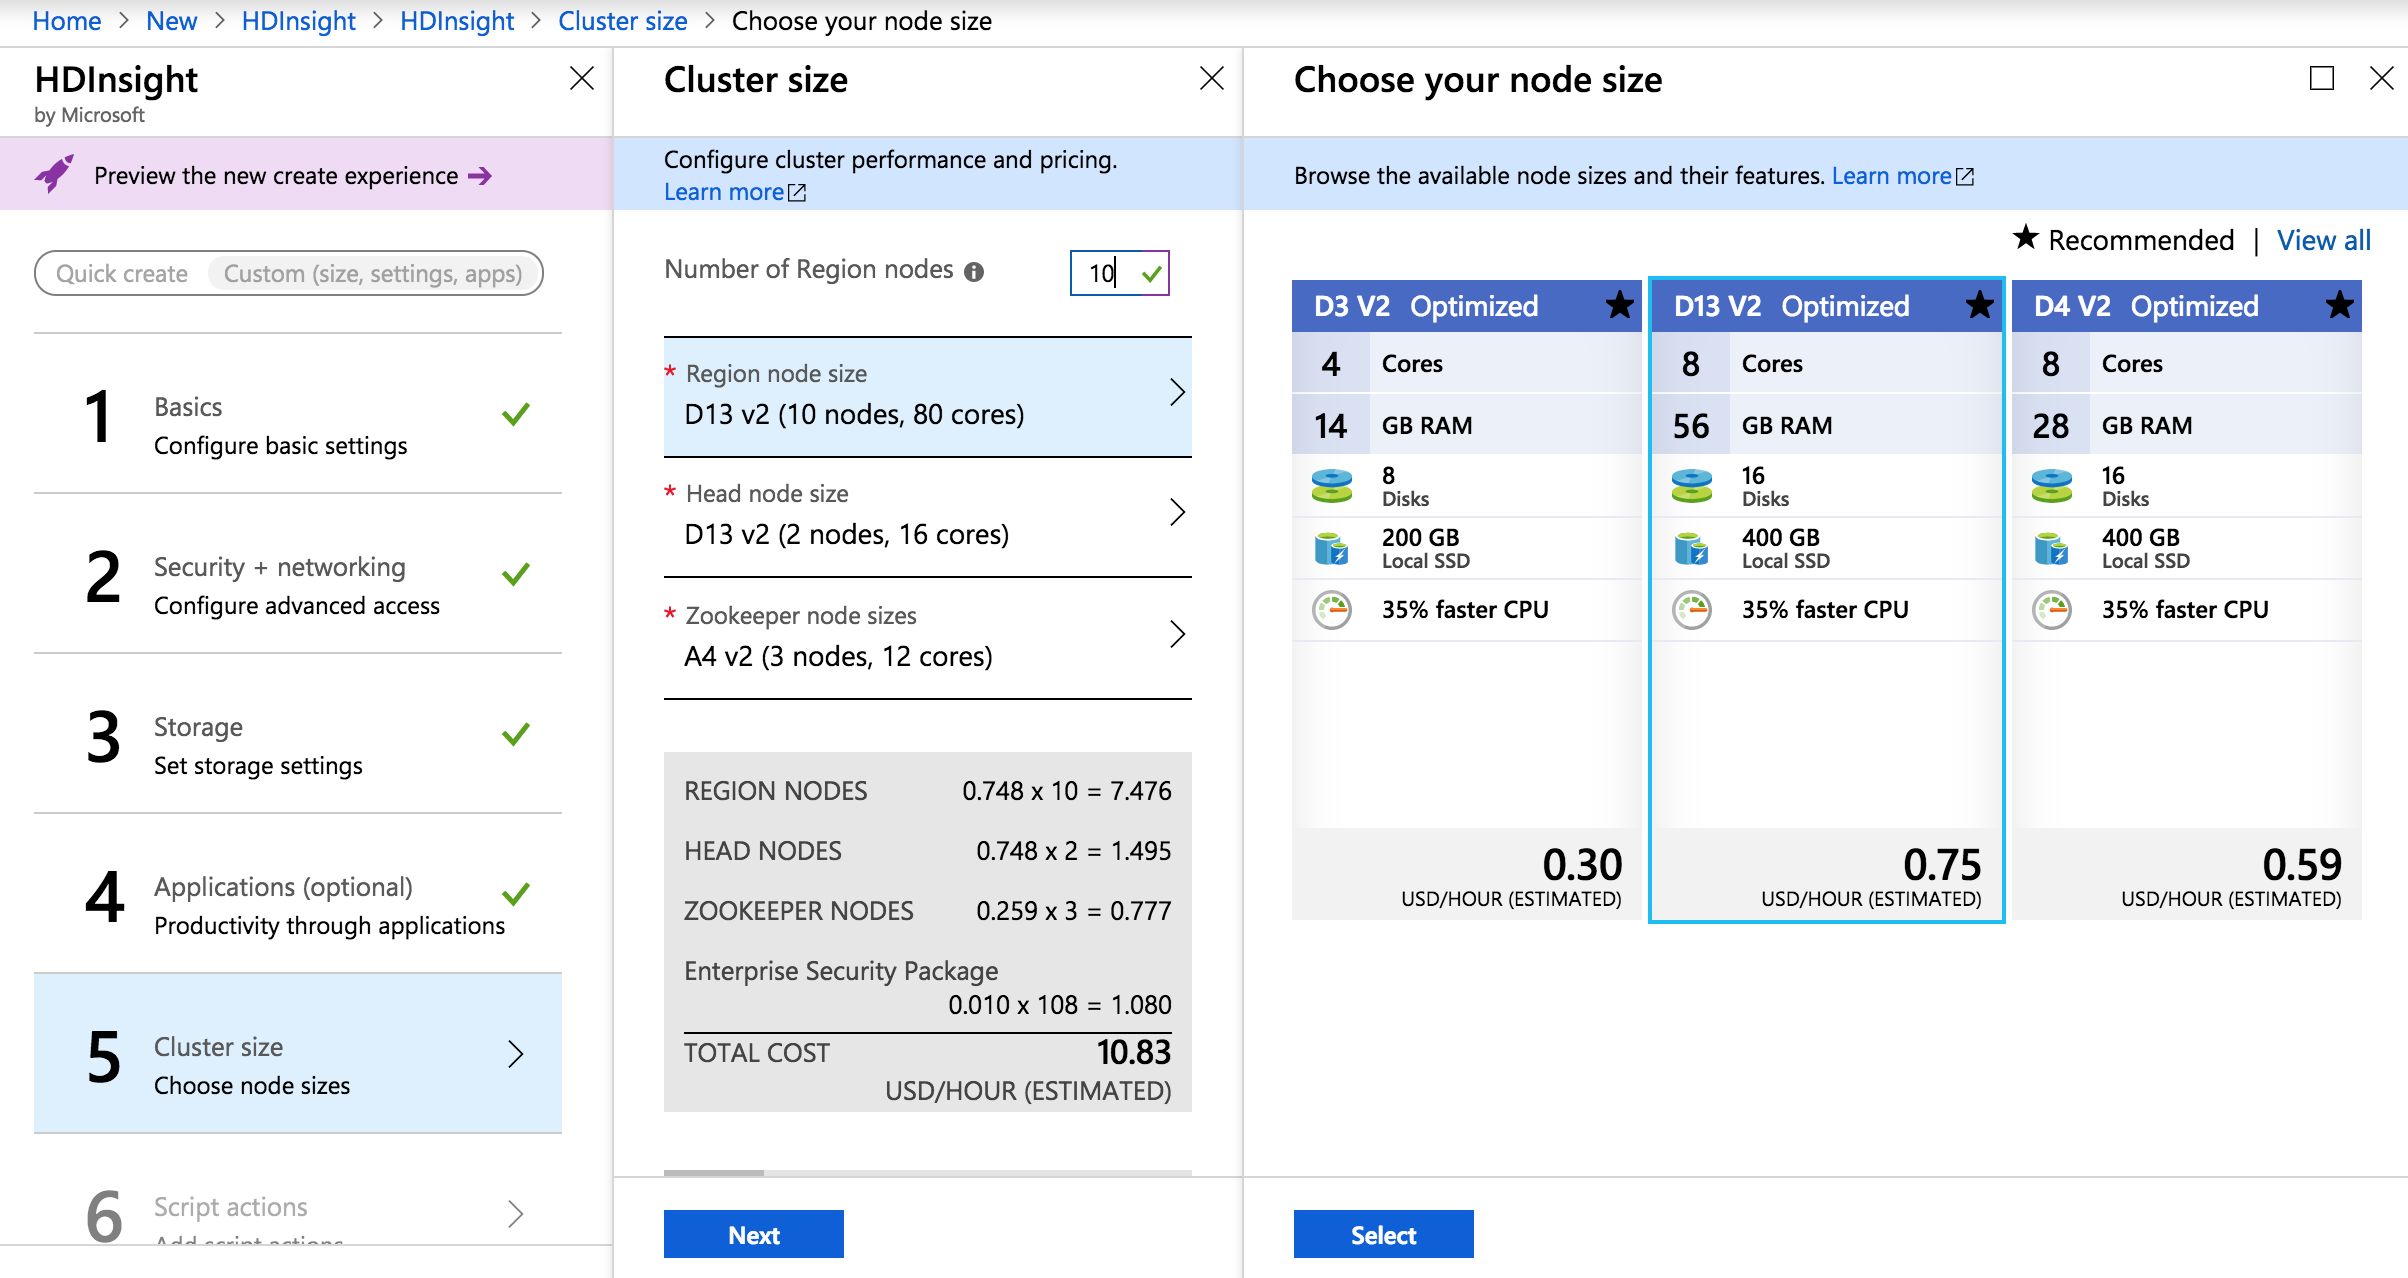The height and width of the screenshot is (1278, 2408).
Task: Switch to Custom (size, settings, apps) mode
Action: click(373, 274)
